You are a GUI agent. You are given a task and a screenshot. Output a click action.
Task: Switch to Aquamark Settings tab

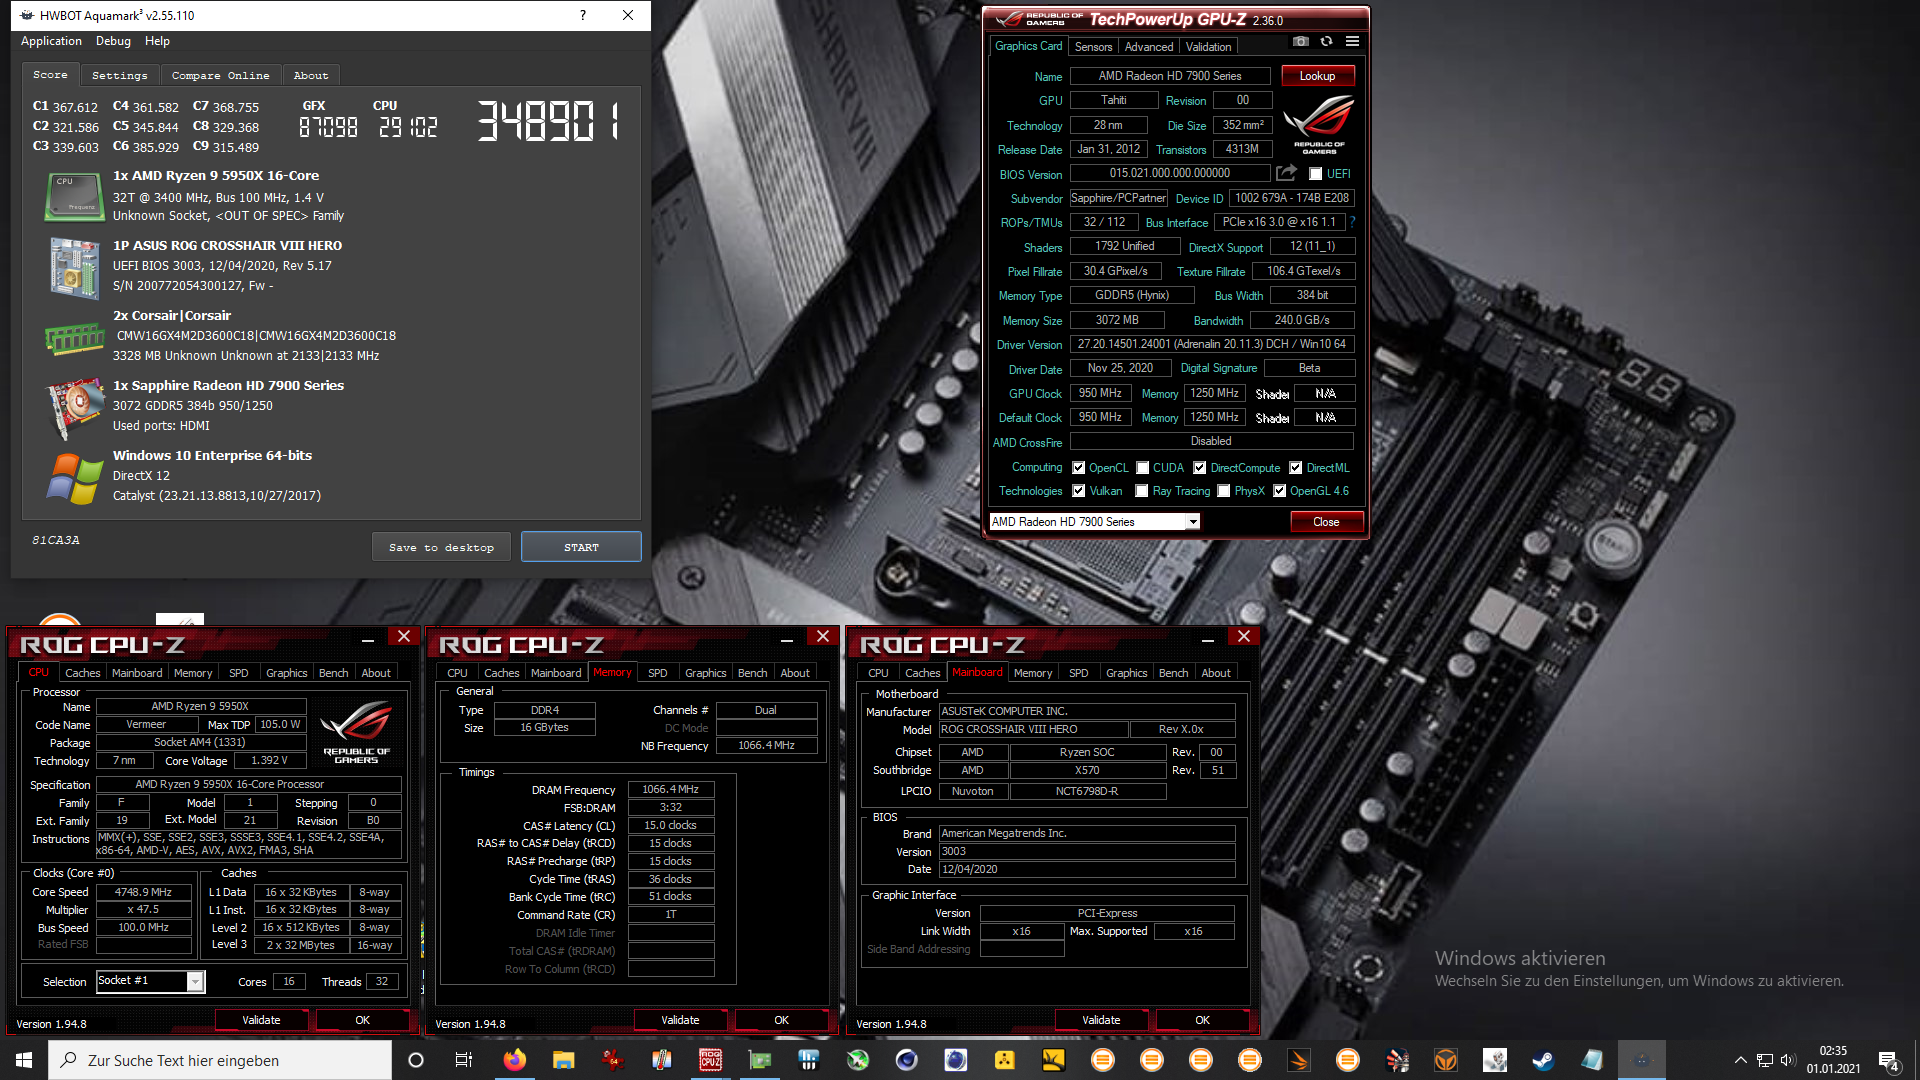pos(119,75)
